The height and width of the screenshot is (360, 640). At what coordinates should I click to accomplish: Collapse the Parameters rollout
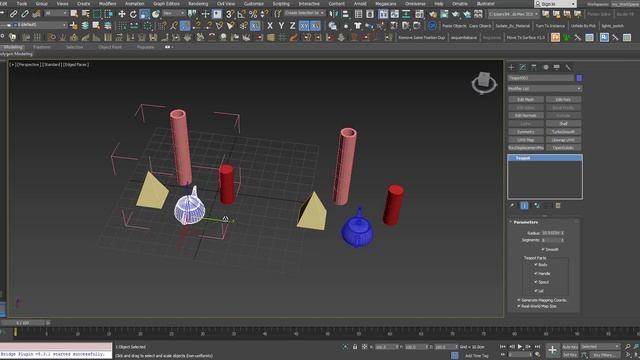tap(526, 222)
